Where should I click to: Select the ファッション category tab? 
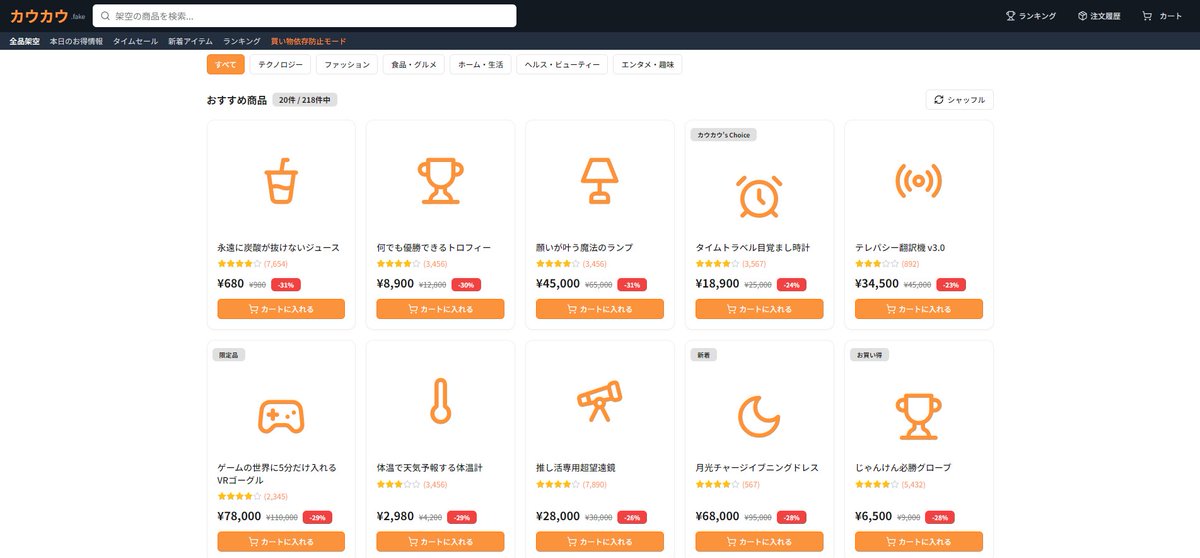[348, 64]
